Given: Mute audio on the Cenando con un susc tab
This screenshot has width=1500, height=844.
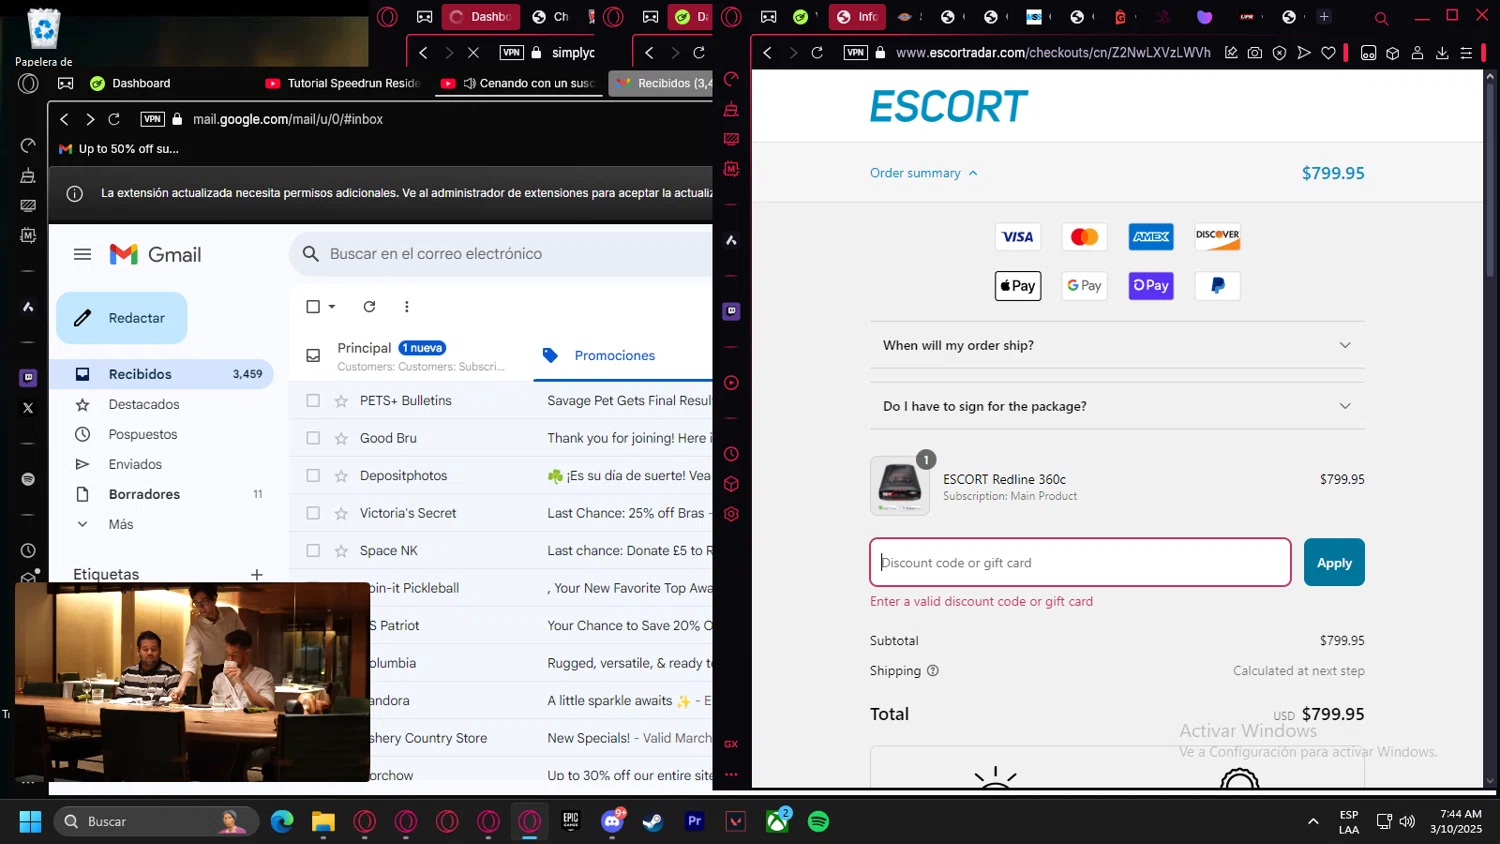Looking at the screenshot, I should coord(469,83).
